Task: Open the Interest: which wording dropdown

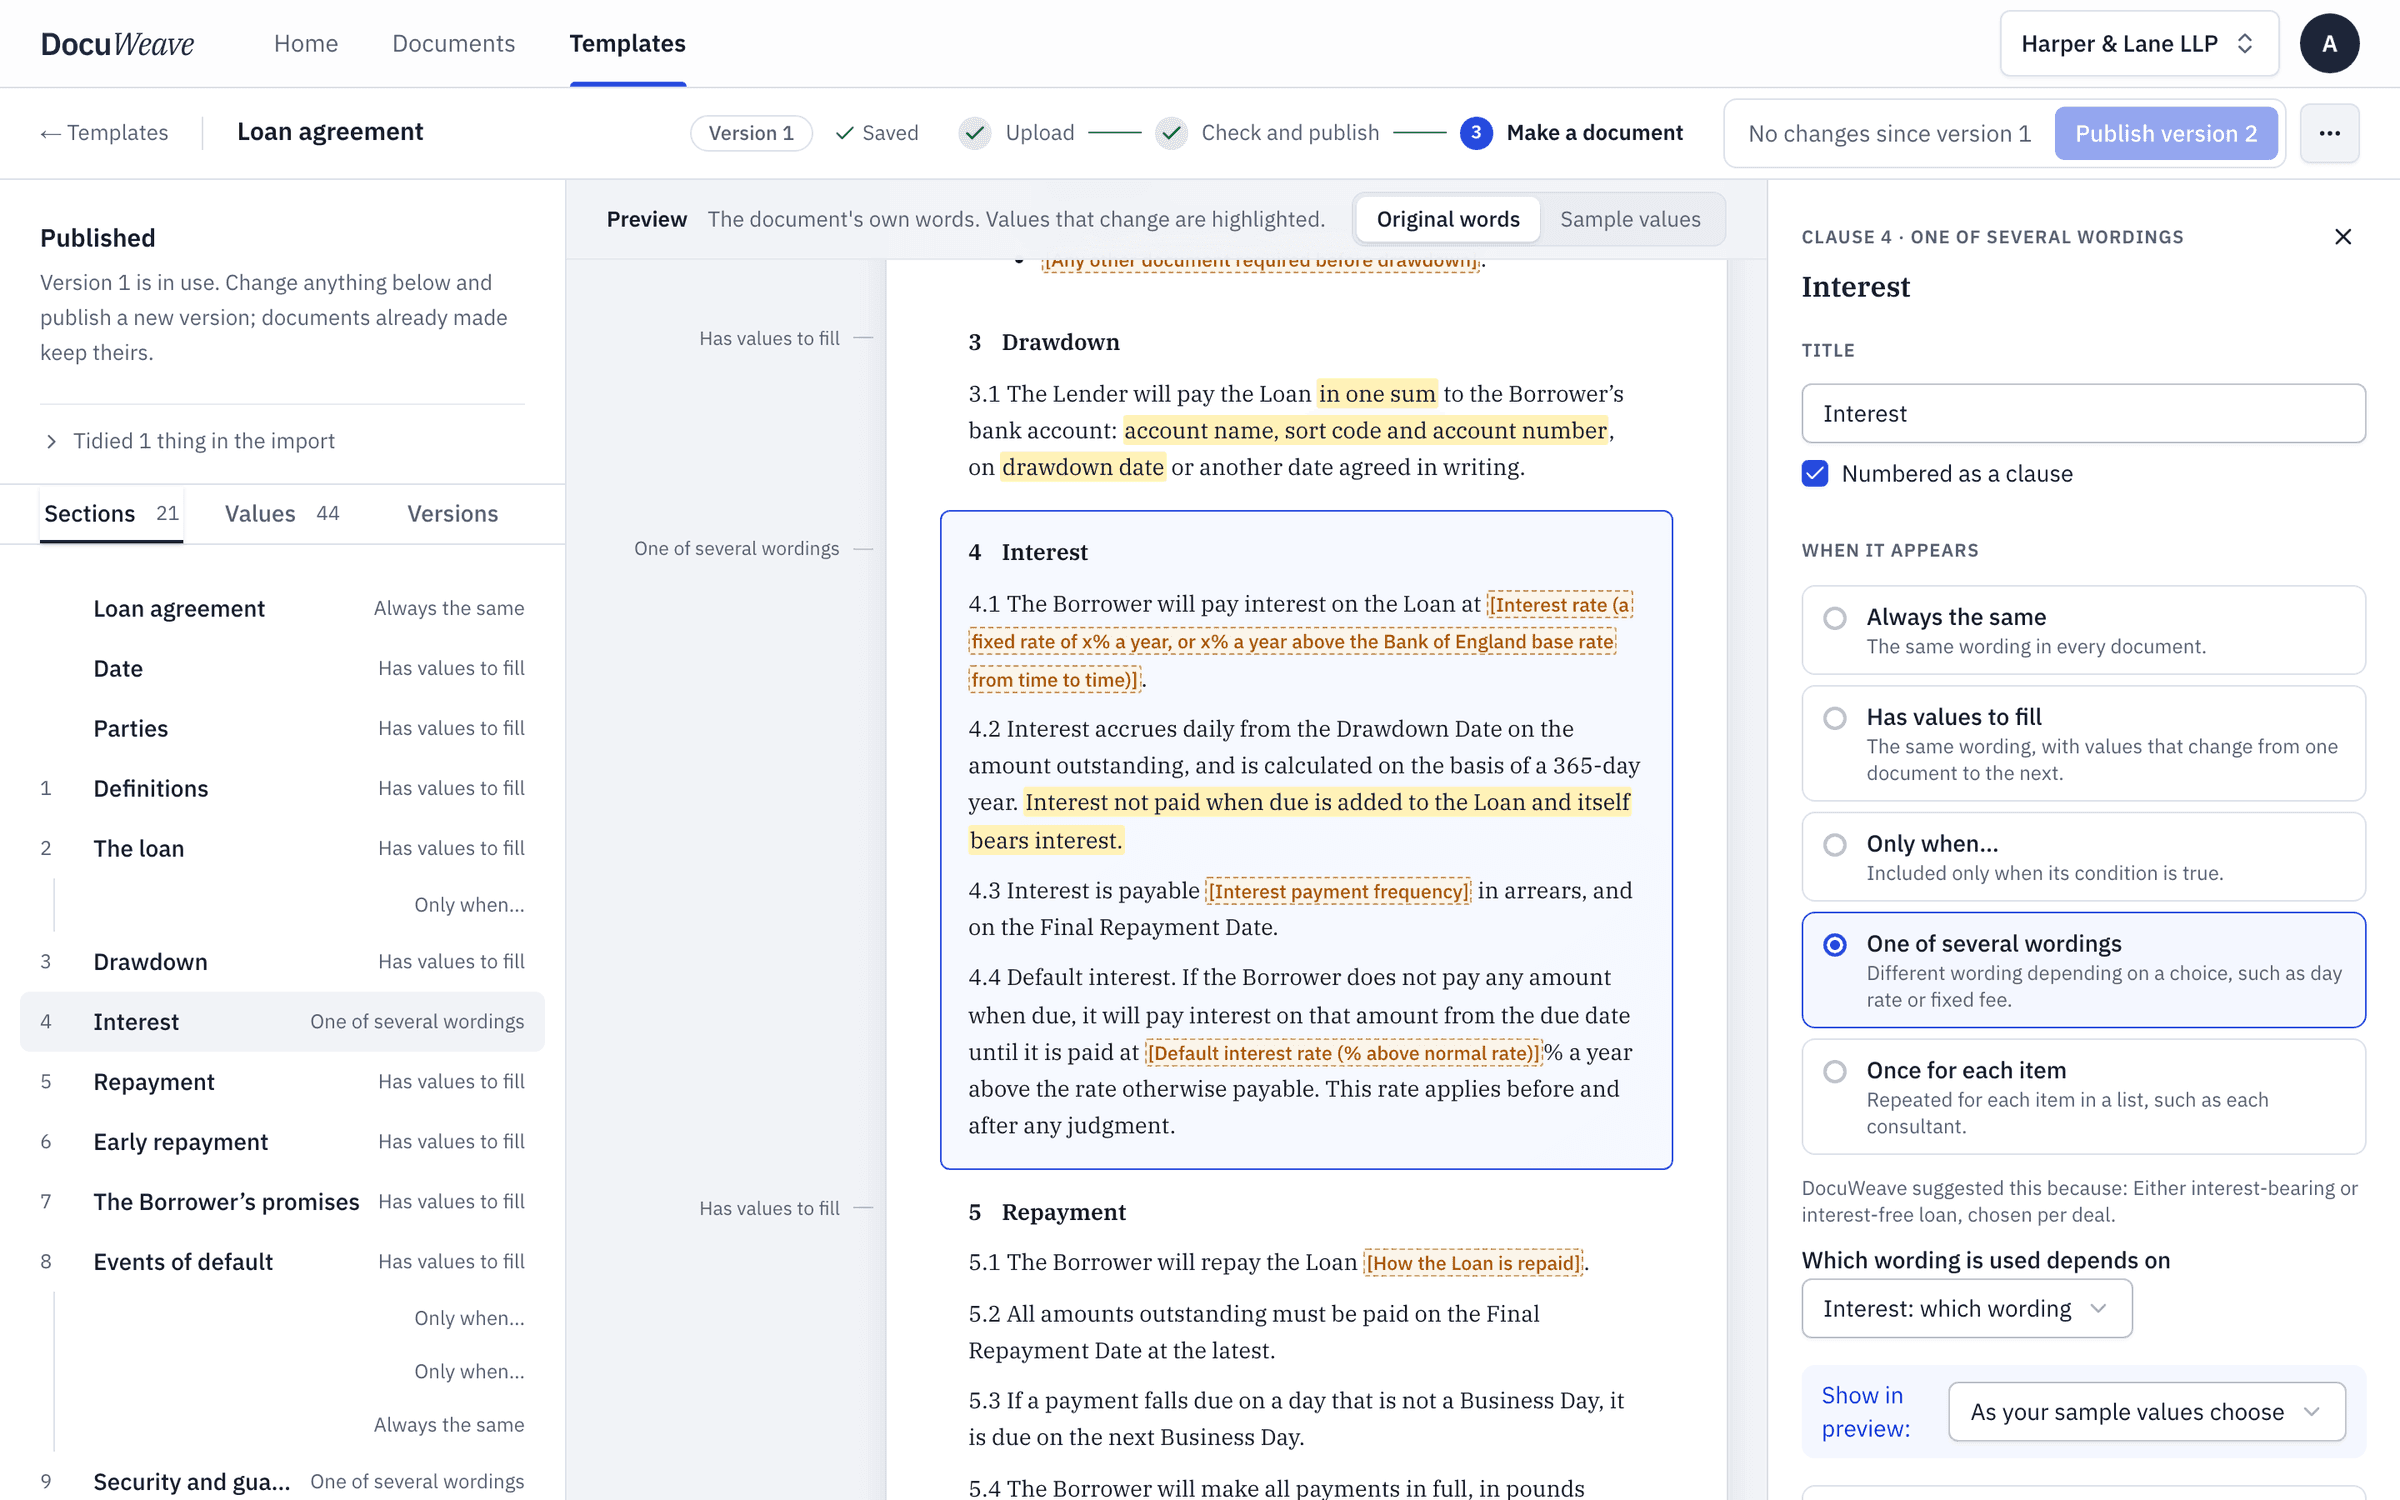Action: 1966,1309
